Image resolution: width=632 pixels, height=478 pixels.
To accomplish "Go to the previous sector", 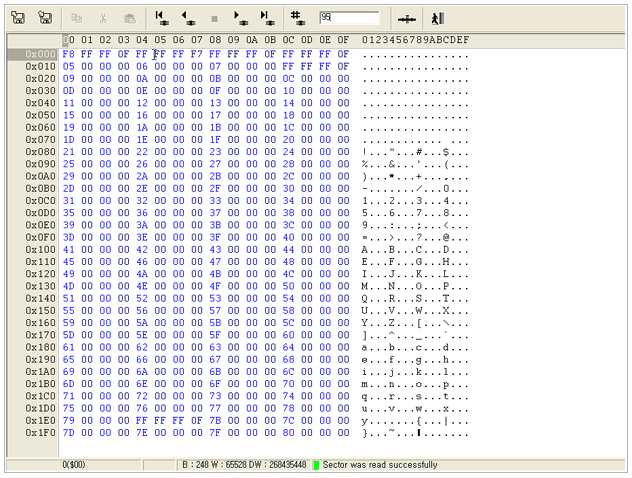I will (x=188, y=18).
